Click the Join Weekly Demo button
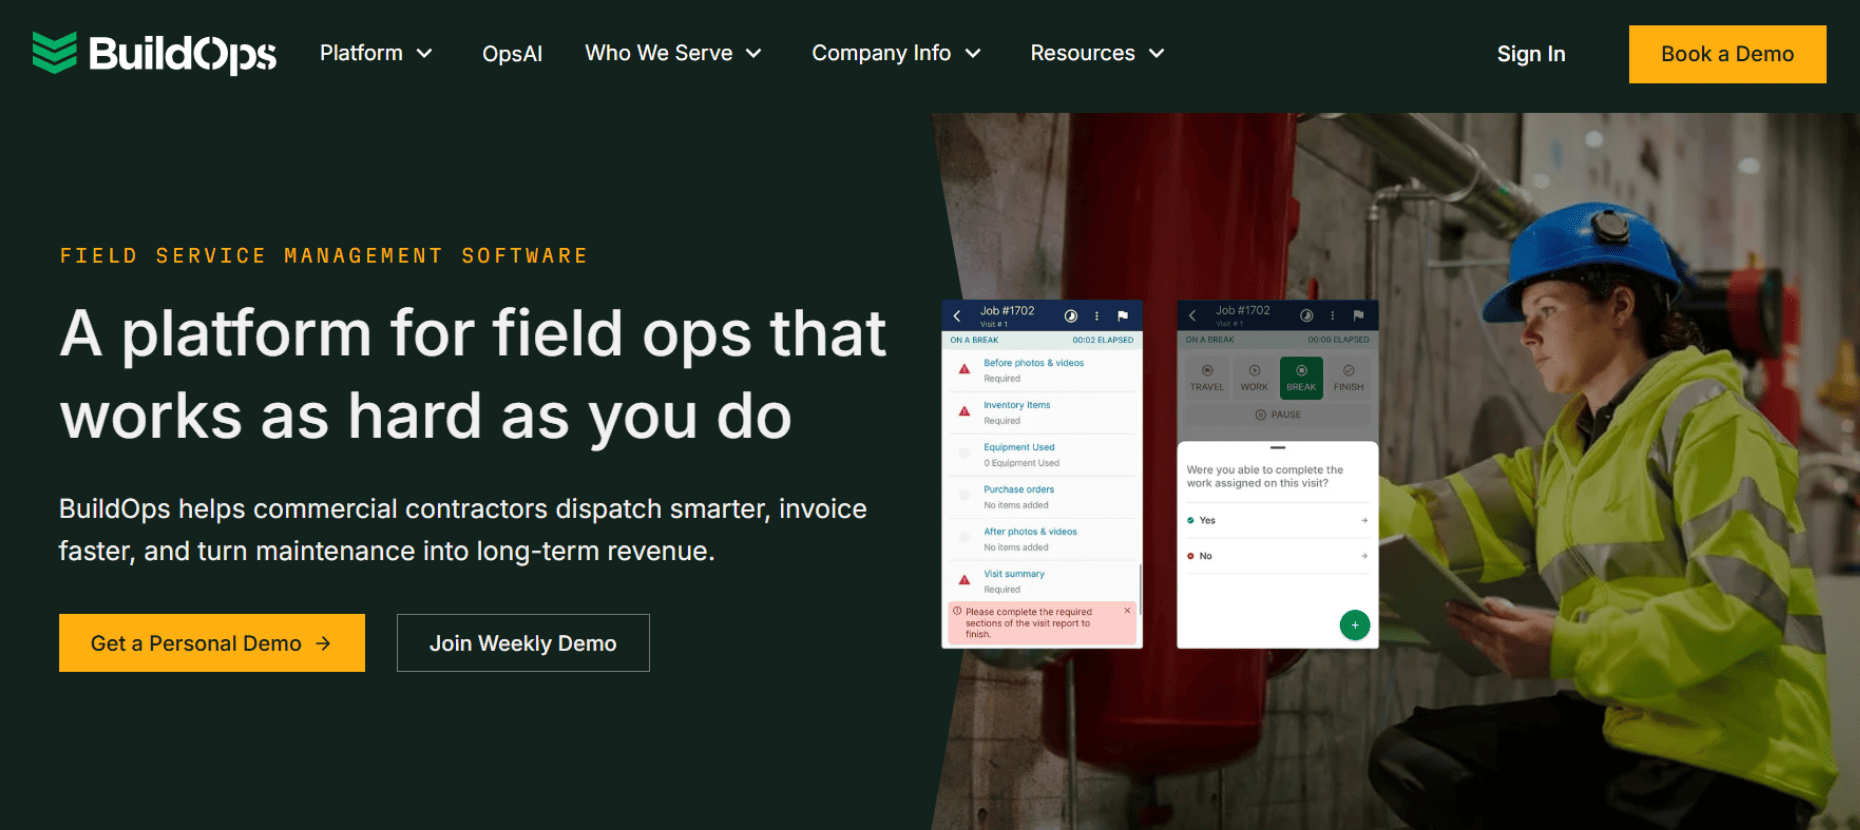Viewport: 1860px width, 830px height. pyautogui.click(x=523, y=643)
